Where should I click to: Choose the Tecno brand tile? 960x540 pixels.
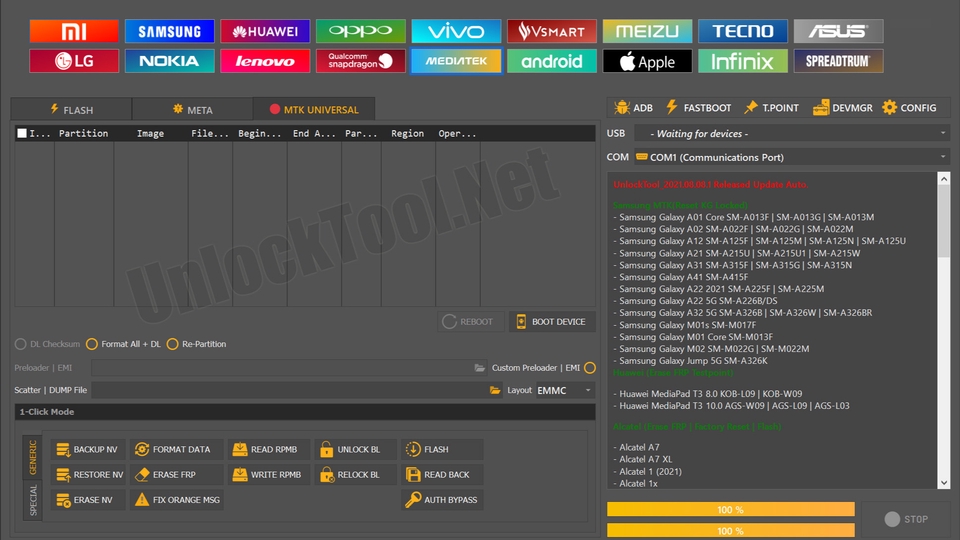point(743,31)
